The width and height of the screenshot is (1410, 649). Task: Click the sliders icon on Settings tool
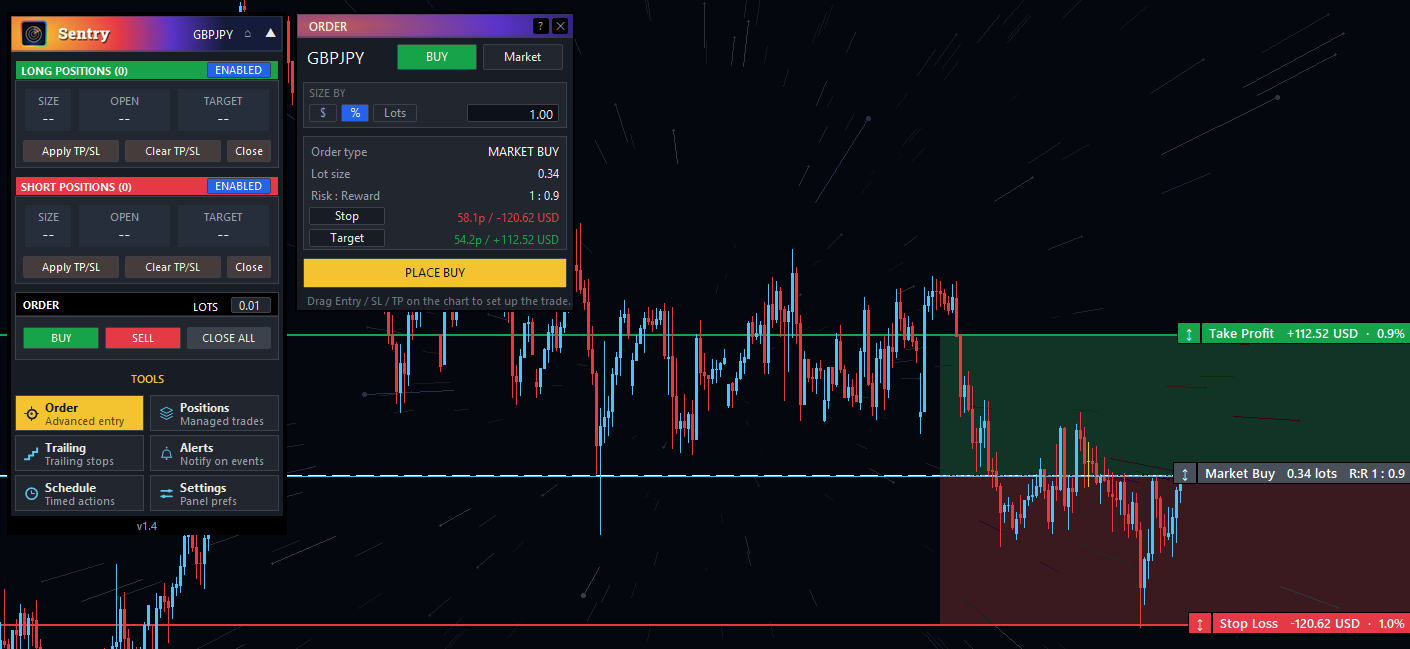(166, 493)
